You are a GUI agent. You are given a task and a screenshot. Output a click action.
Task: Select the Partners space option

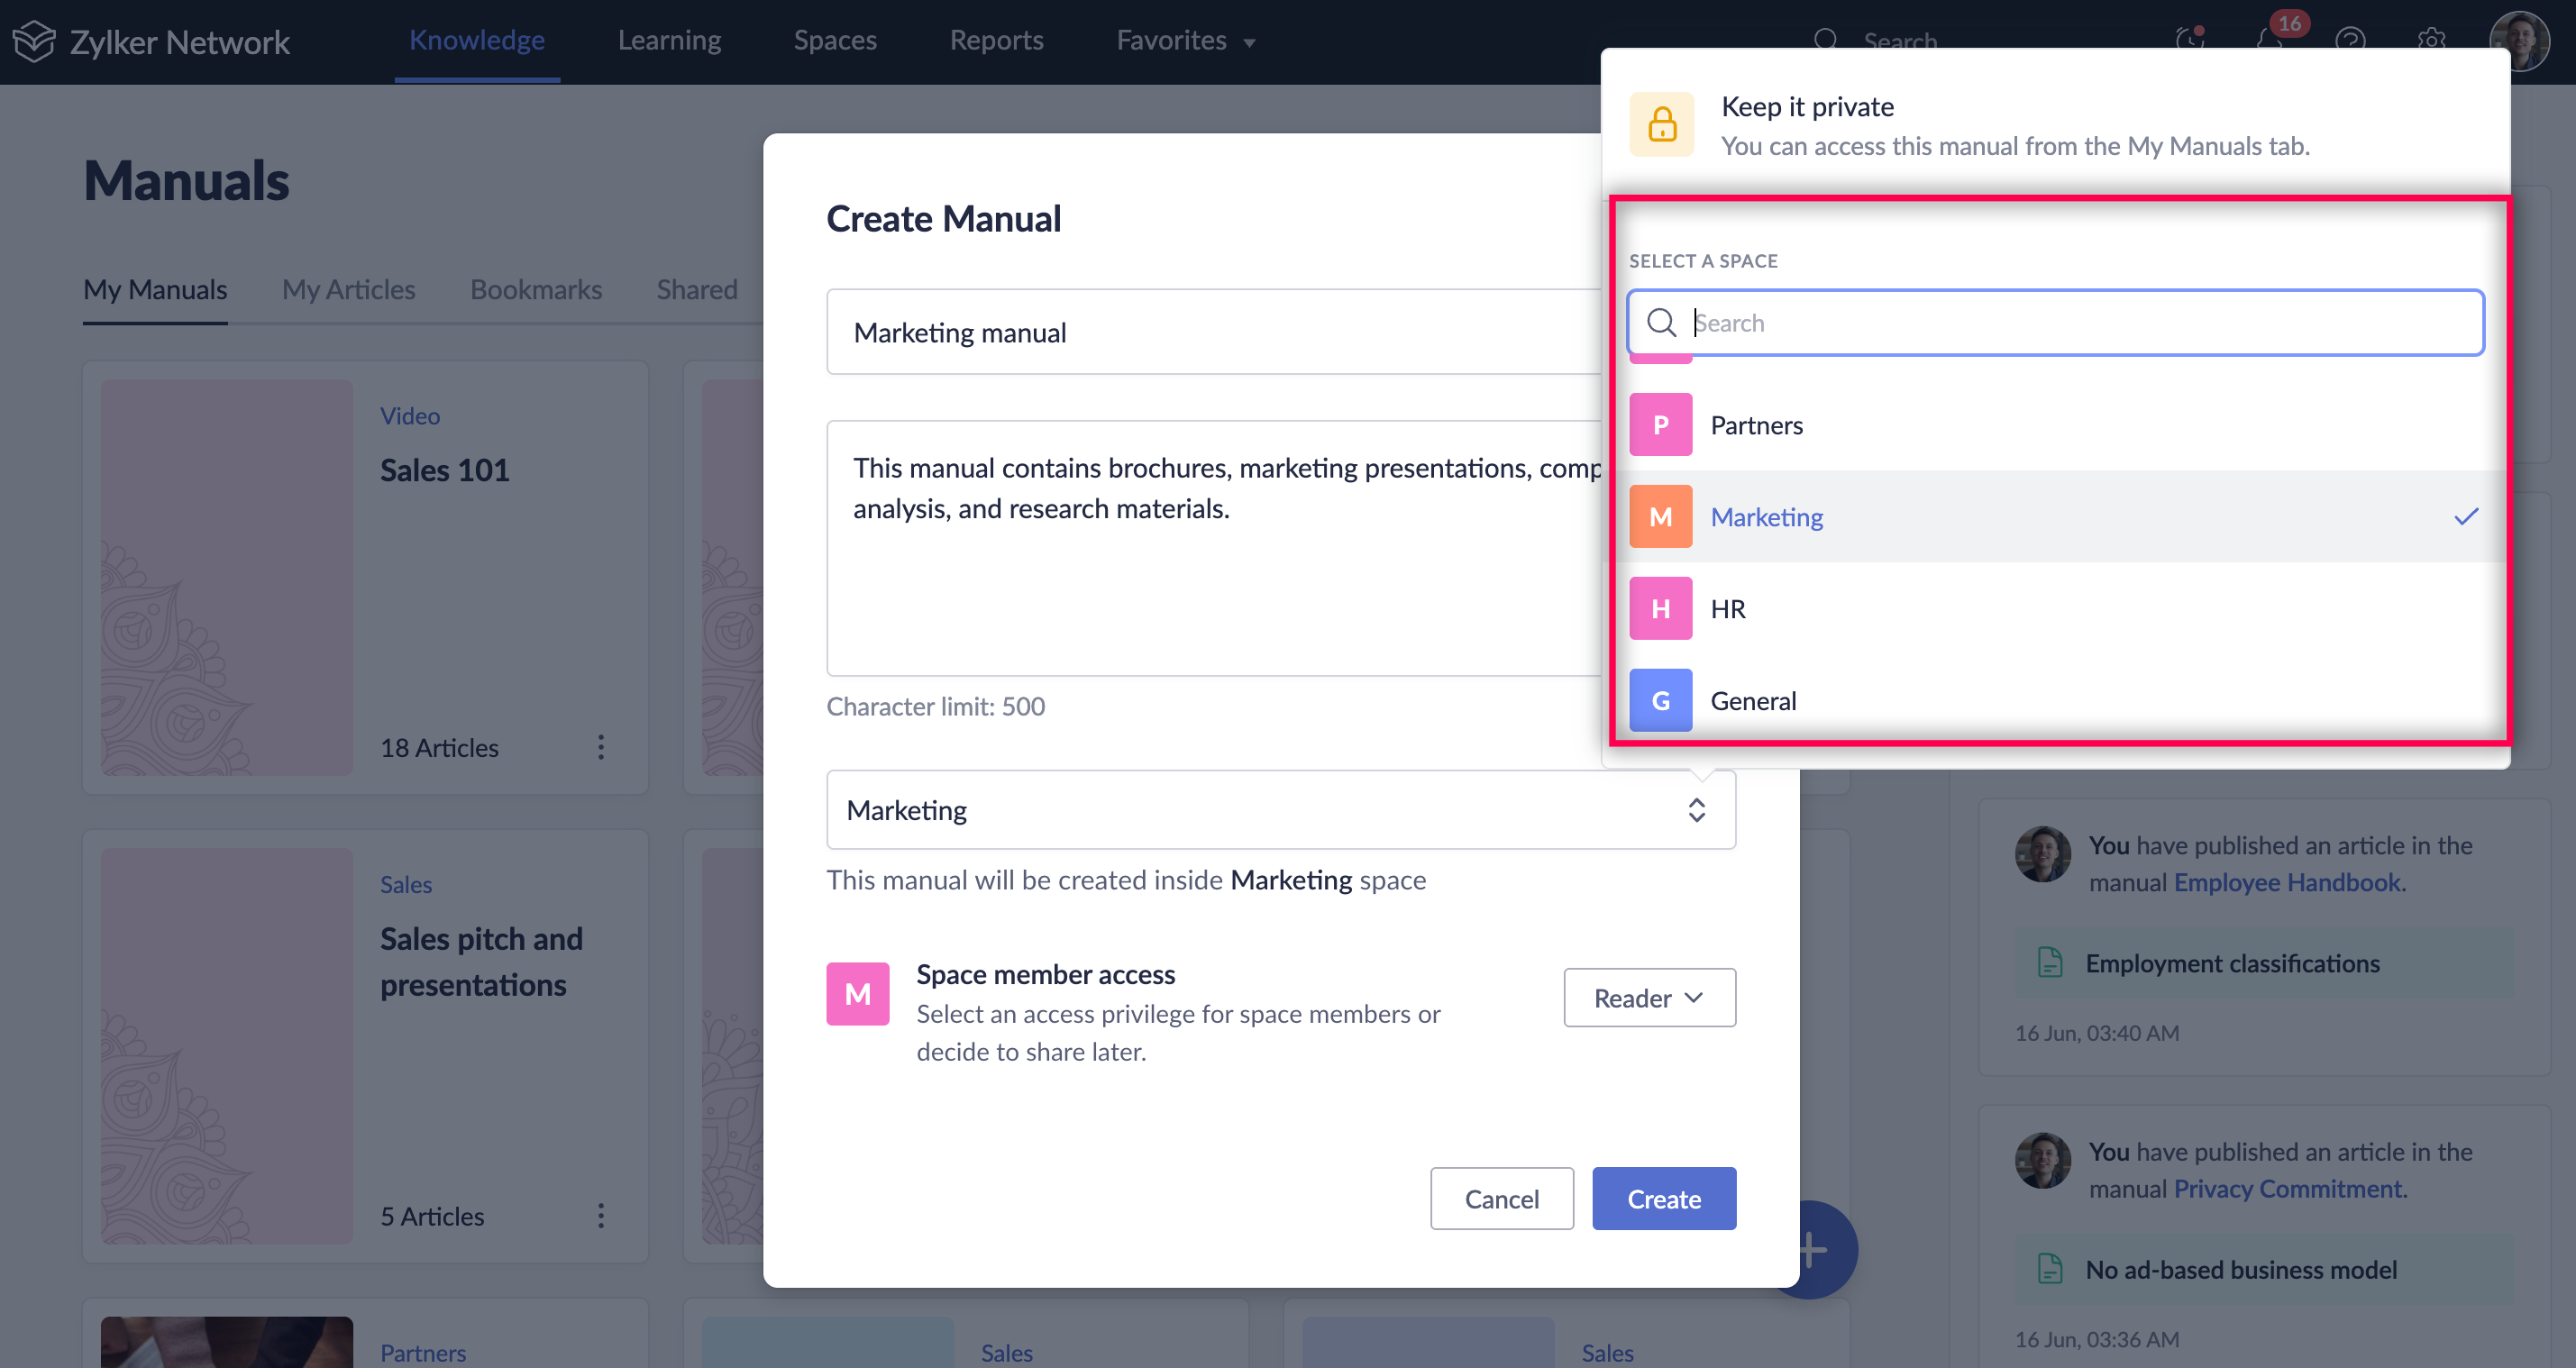1756,425
